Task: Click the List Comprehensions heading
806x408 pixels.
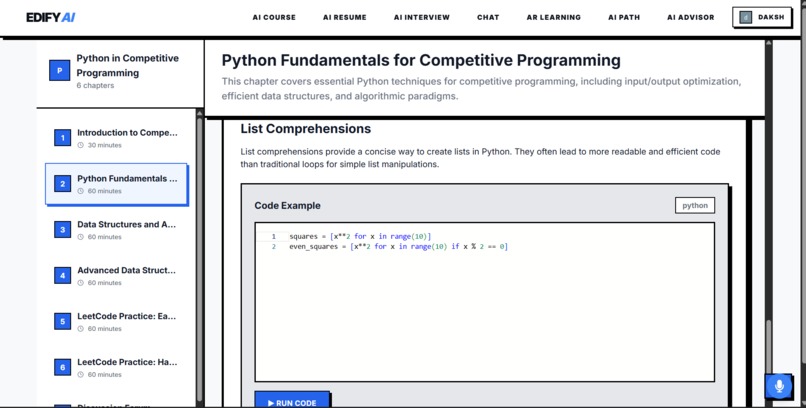Action: [305, 128]
